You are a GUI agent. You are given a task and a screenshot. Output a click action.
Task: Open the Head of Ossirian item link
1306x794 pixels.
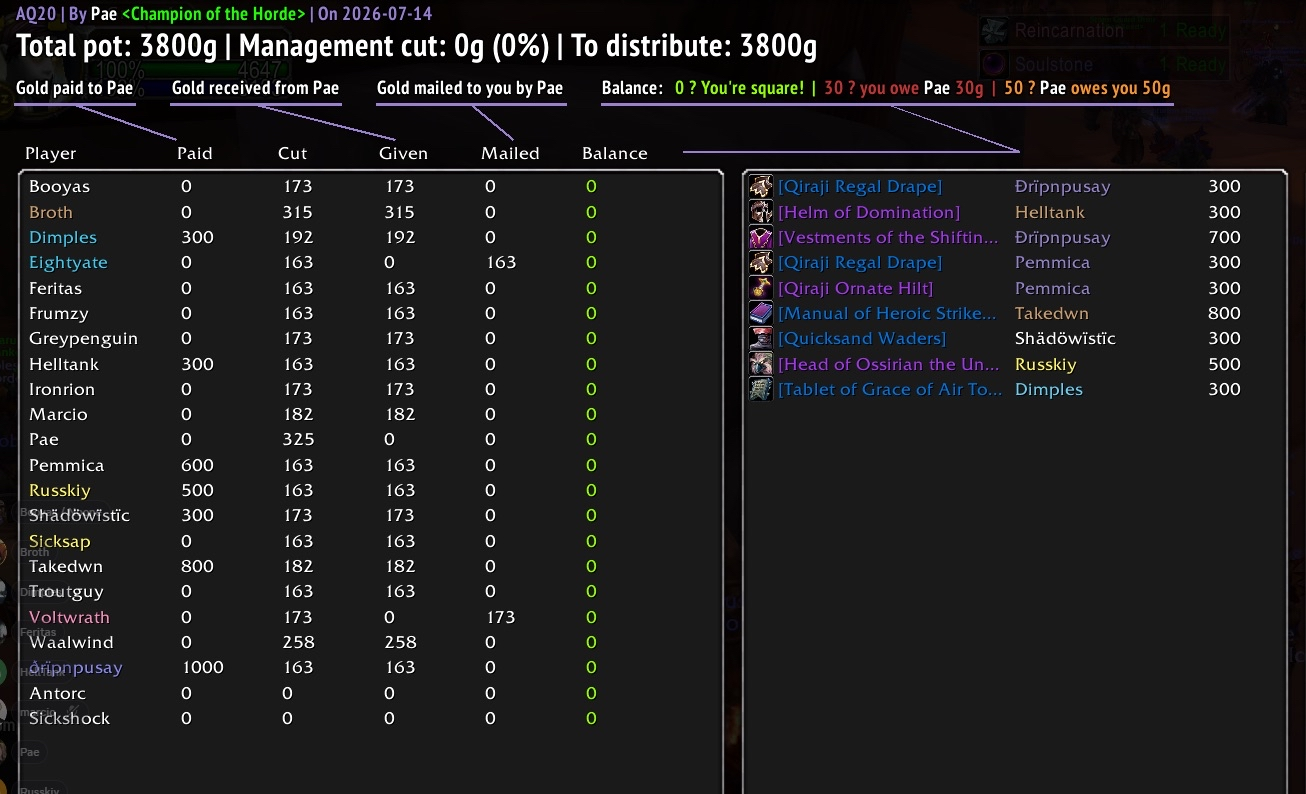point(889,364)
